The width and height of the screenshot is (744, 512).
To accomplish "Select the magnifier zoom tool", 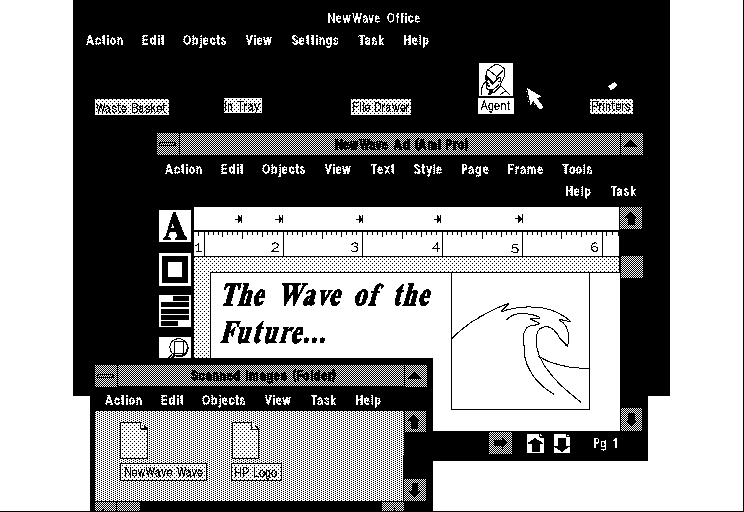I will pyautogui.click(x=176, y=347).
